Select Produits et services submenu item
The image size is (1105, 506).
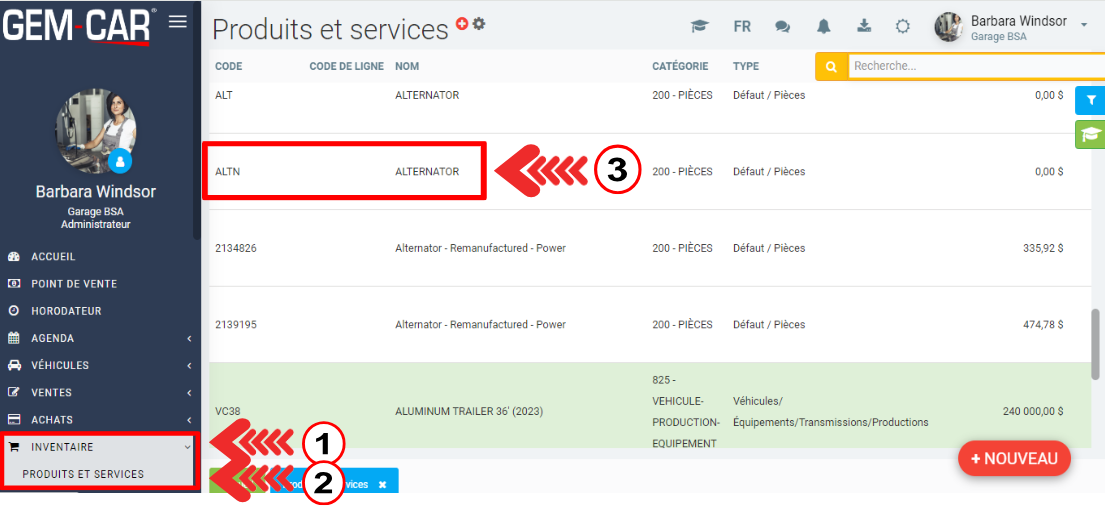click(x=83, y=474)
